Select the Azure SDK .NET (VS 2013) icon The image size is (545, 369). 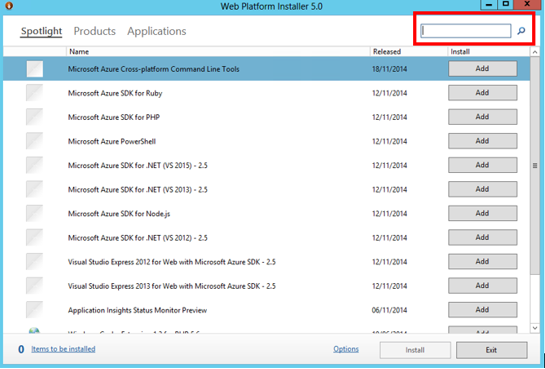(x=35, y=189)
